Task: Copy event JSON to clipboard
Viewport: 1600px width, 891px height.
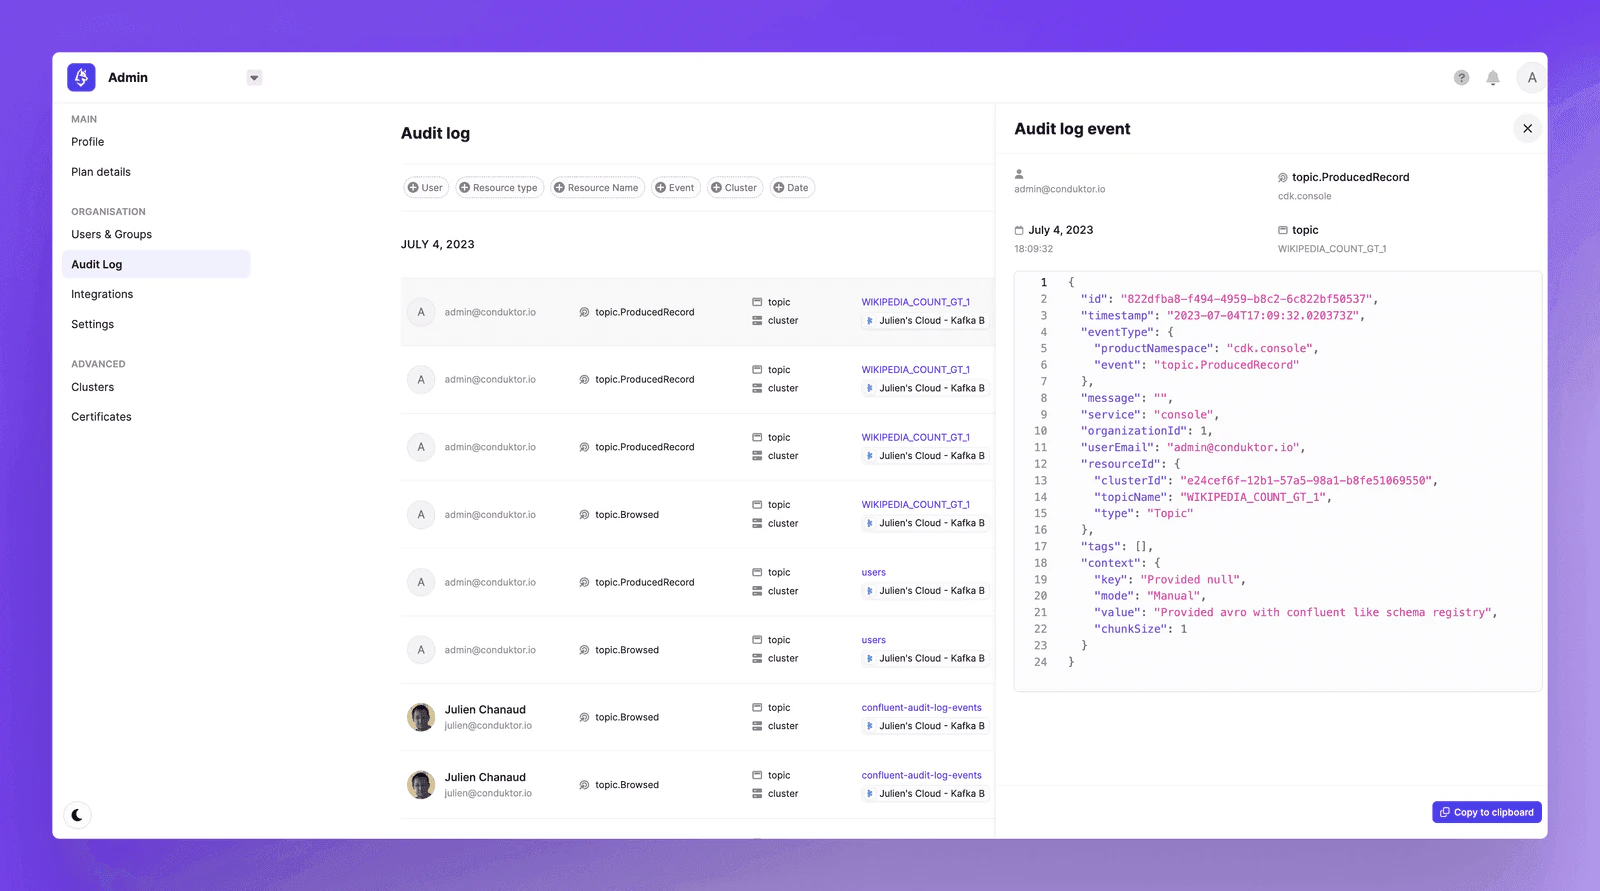Action: [1486, 812]
